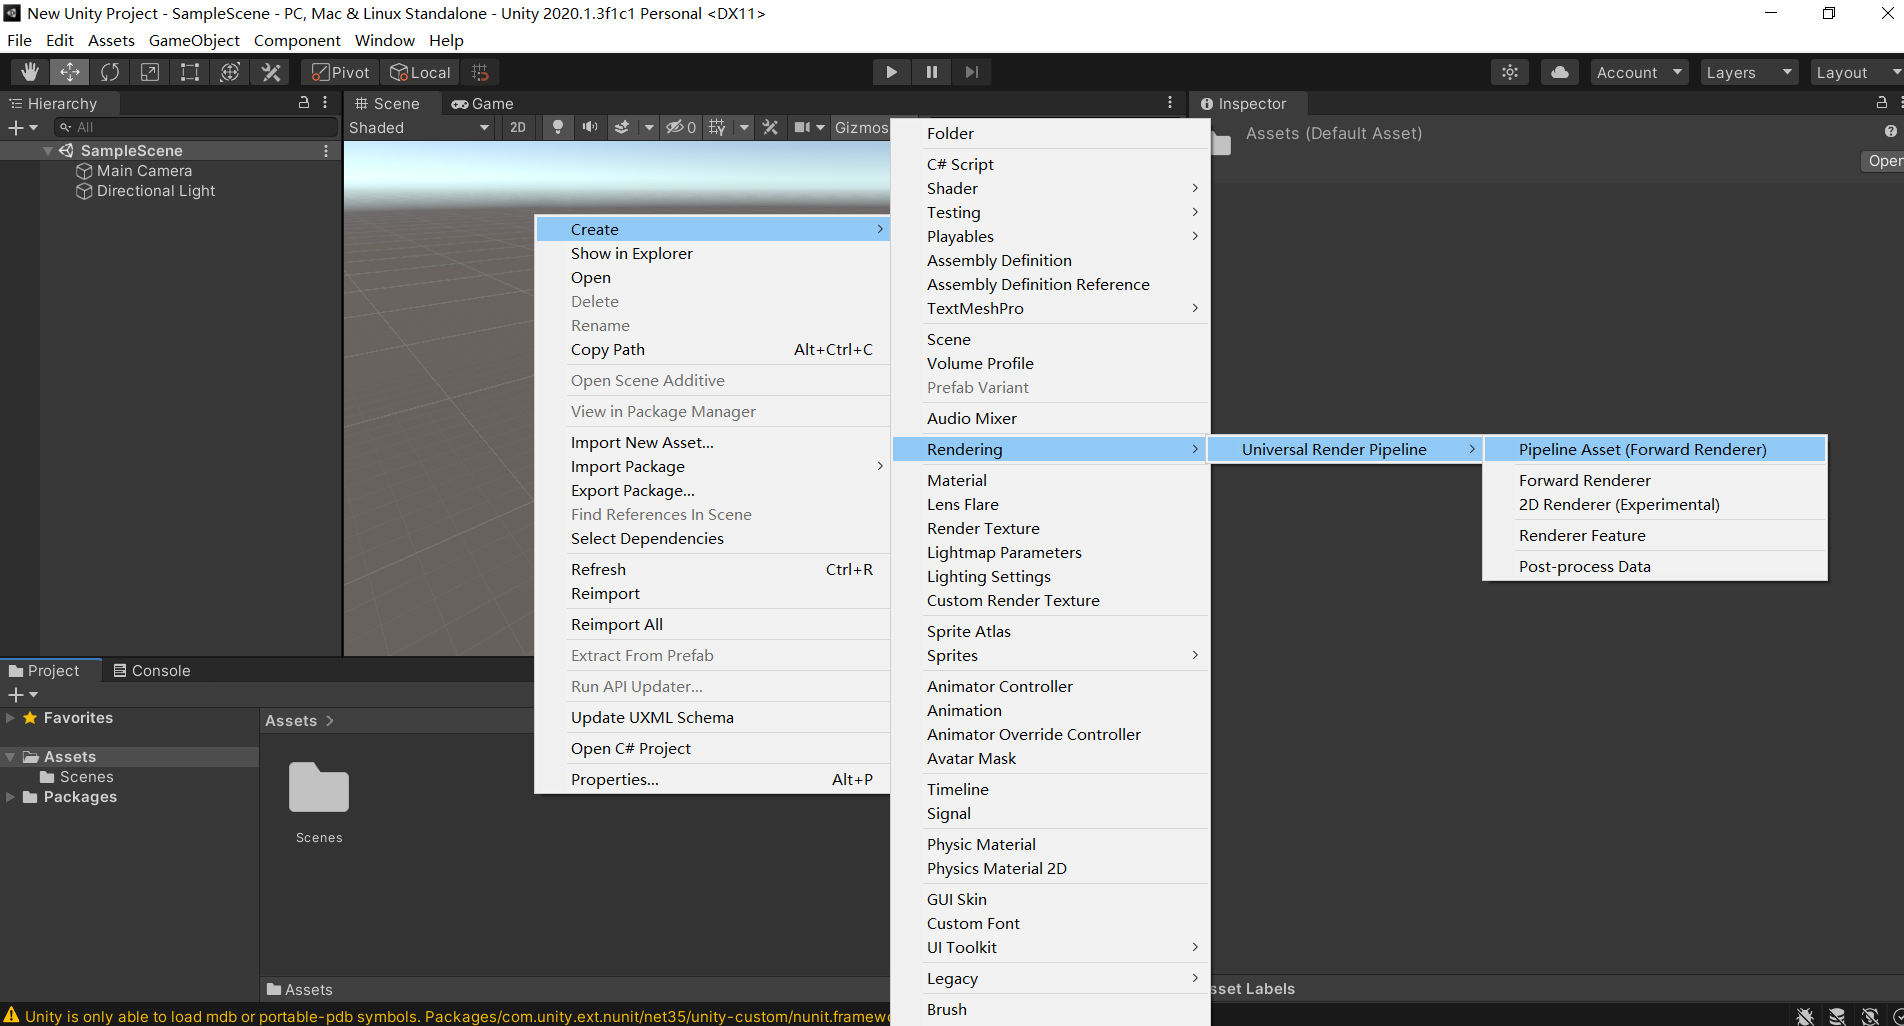Select the Rect Transform tool
The image size is (1904, 1026).
[x=190, y=71]
